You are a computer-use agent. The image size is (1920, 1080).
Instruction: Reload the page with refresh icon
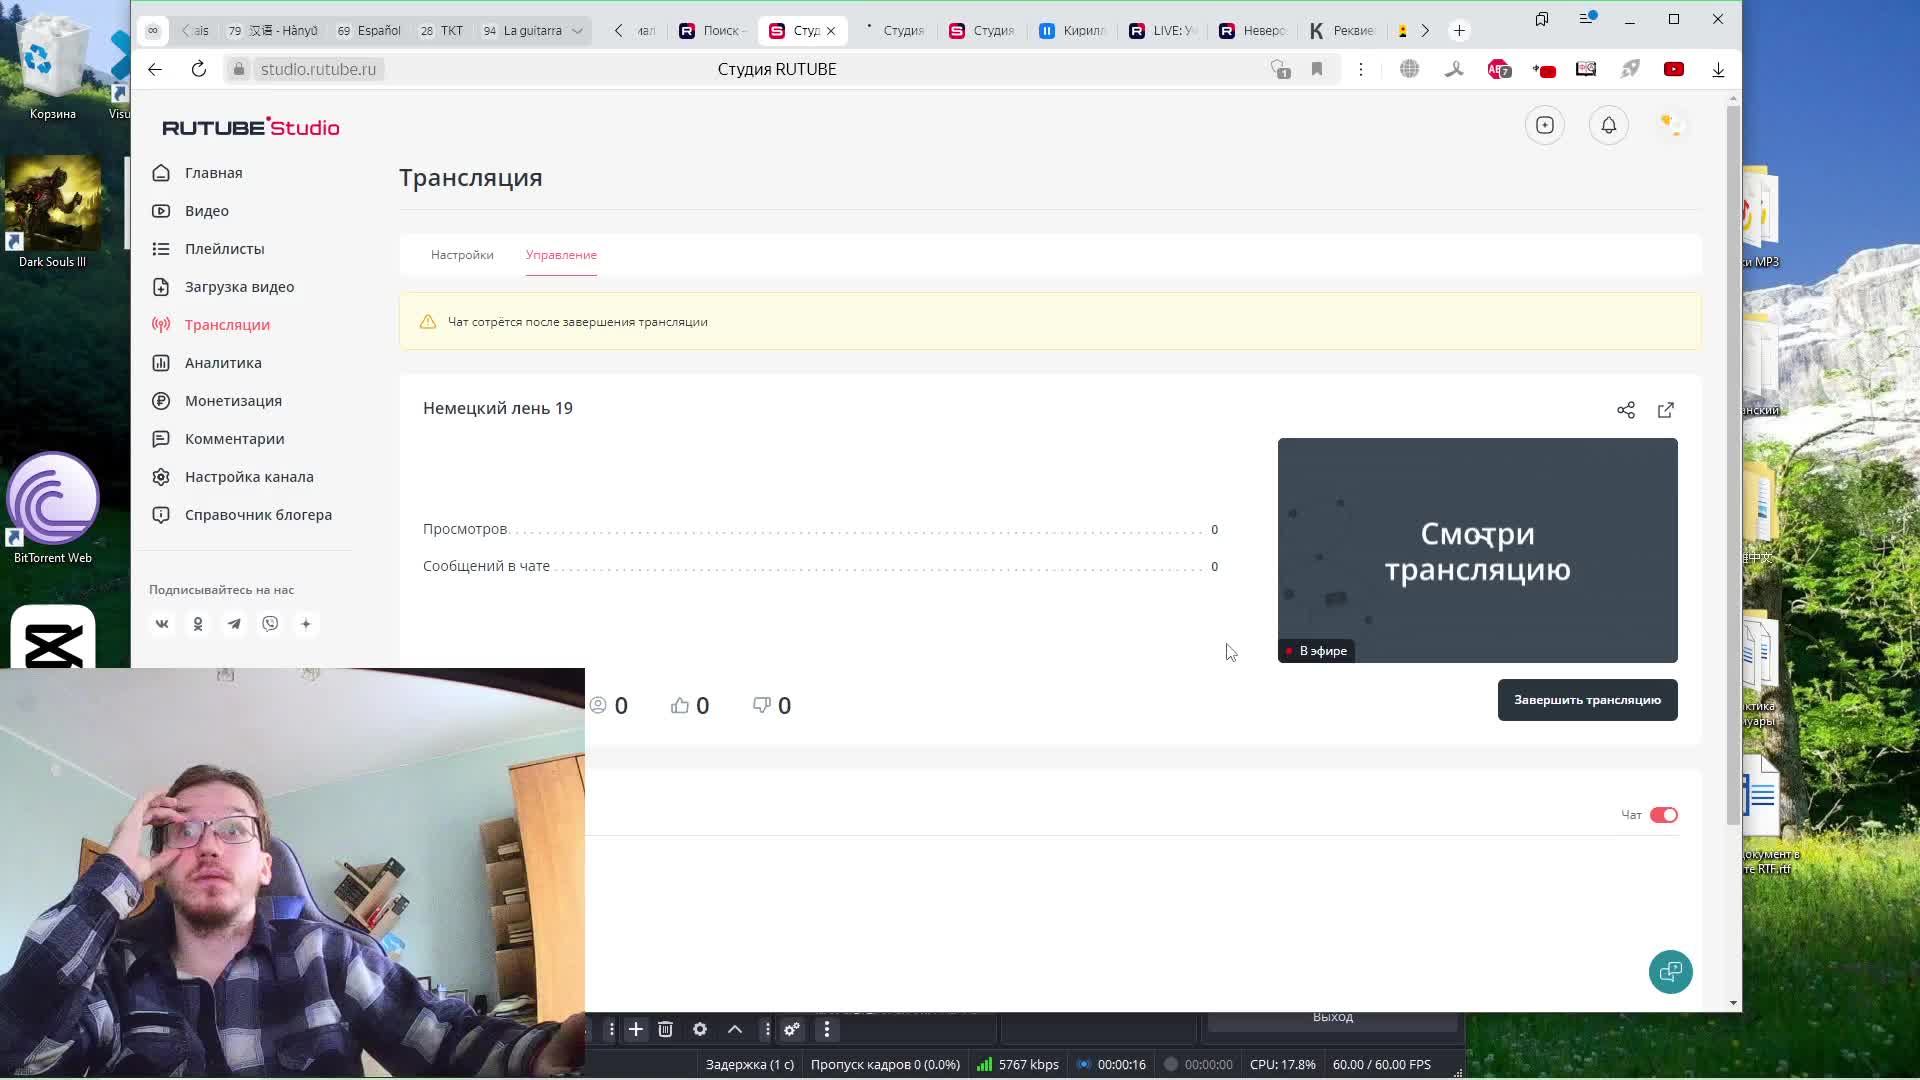199,69
